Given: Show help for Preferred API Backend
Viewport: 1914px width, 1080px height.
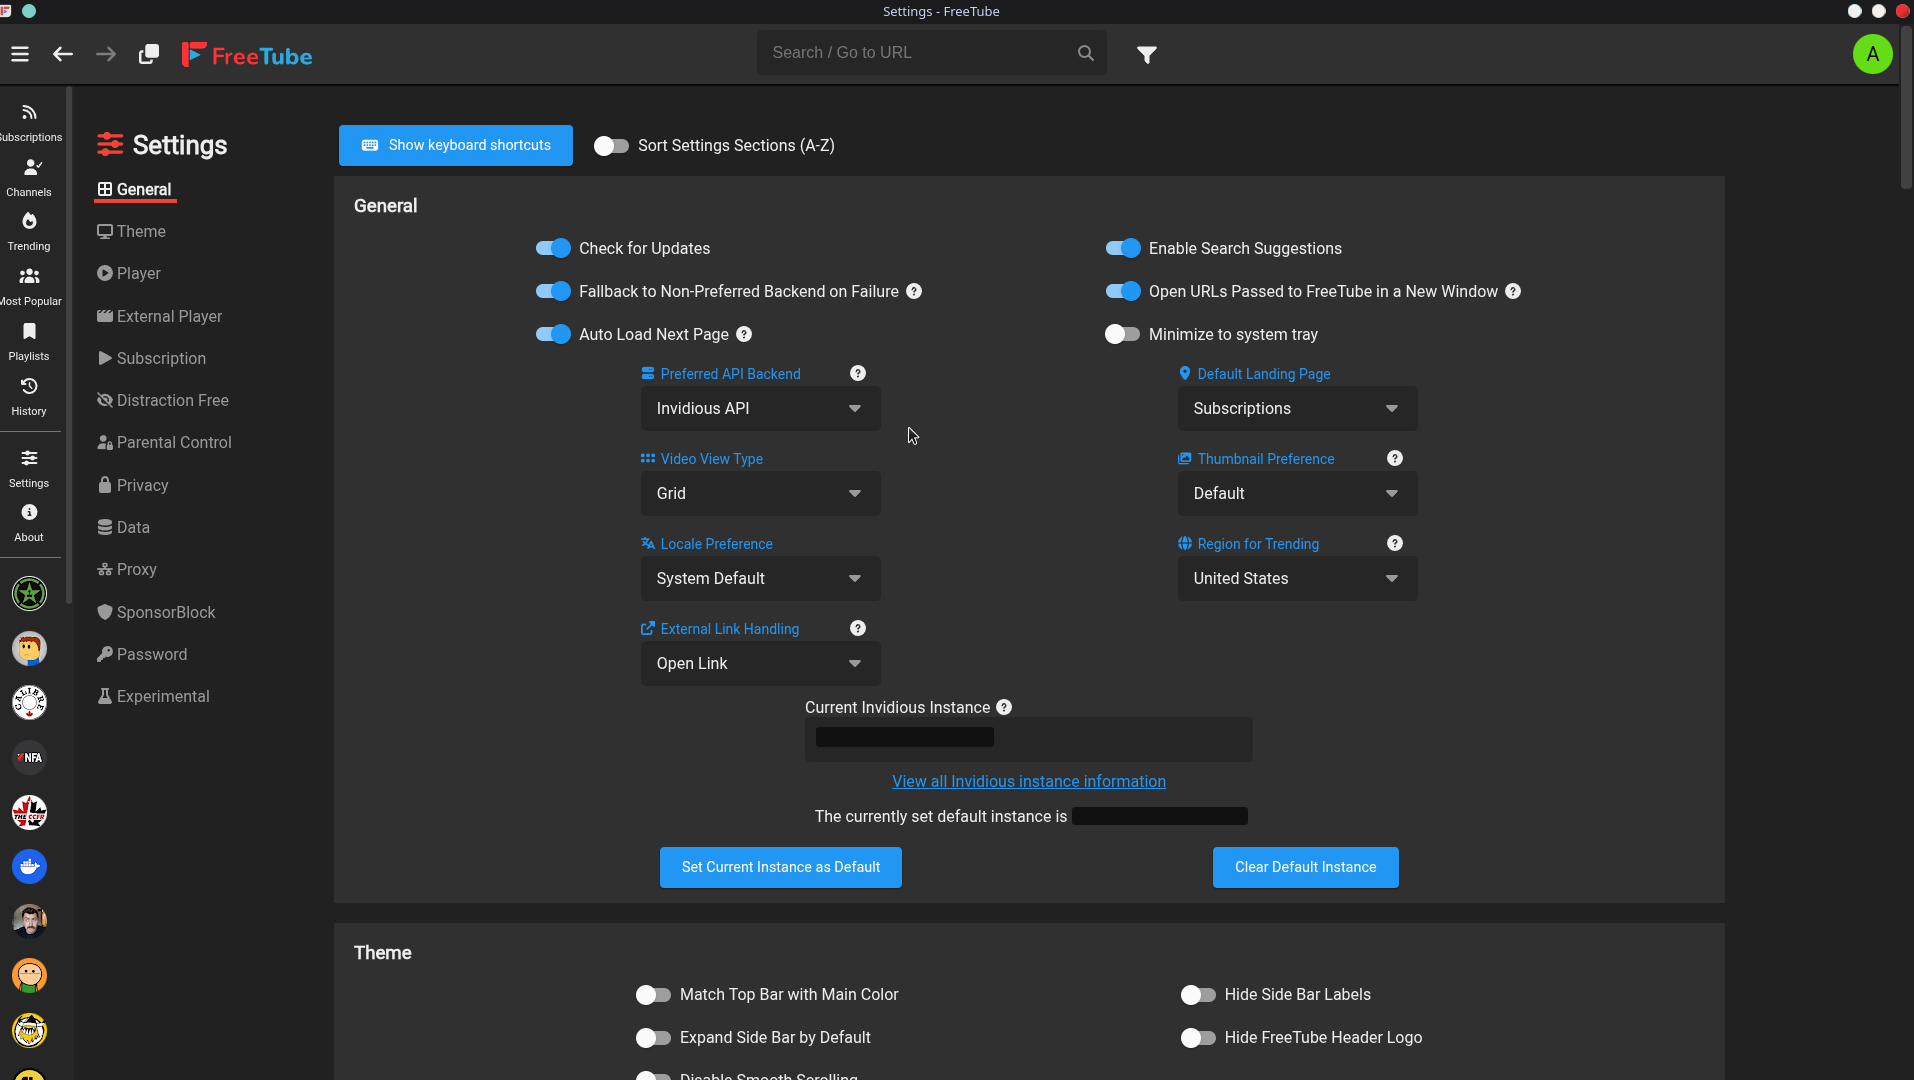Looking at the screenshot, I should 858,373.
